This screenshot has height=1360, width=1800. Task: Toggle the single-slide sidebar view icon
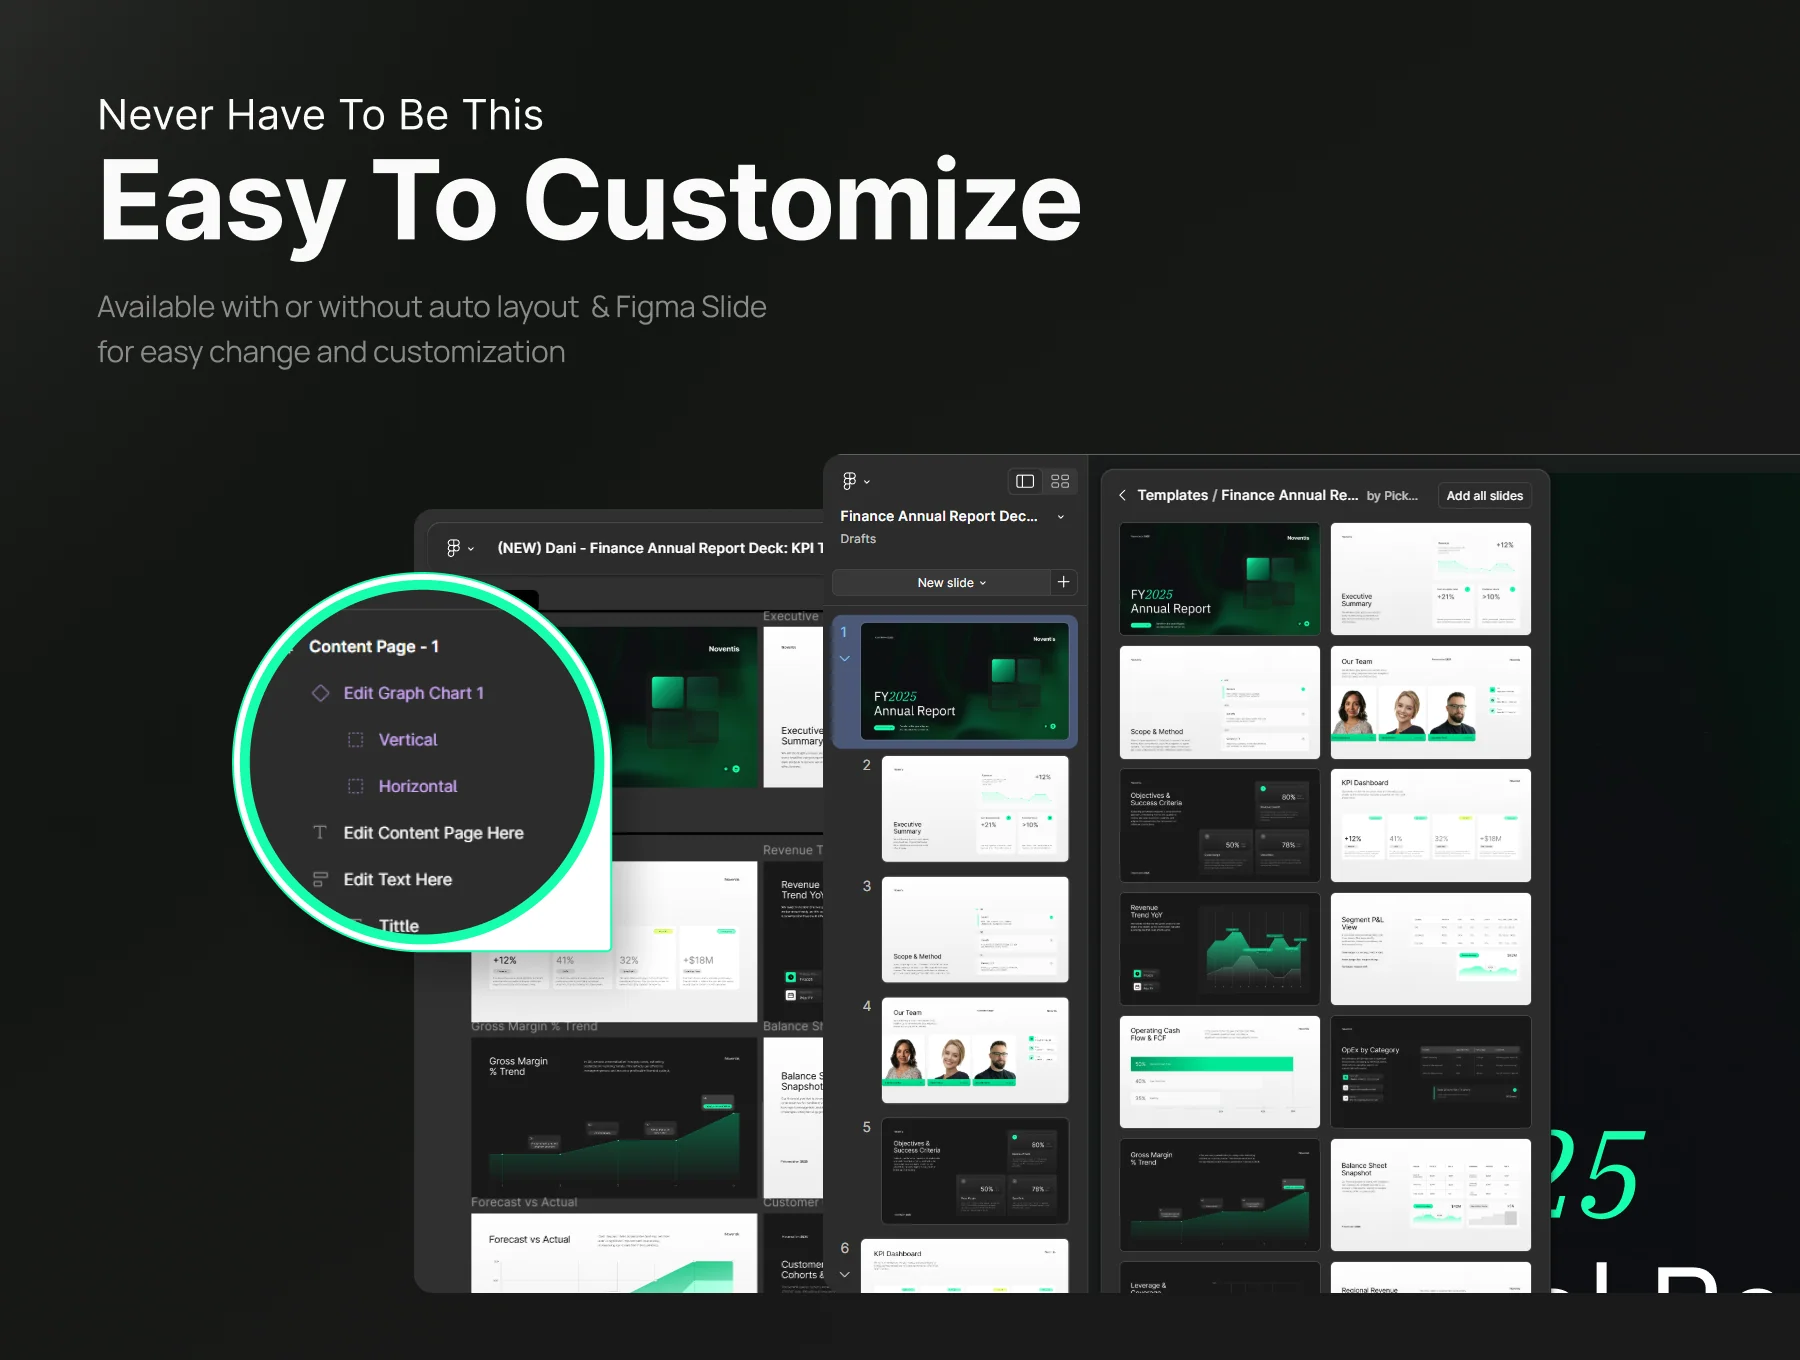click(1025, 481)
